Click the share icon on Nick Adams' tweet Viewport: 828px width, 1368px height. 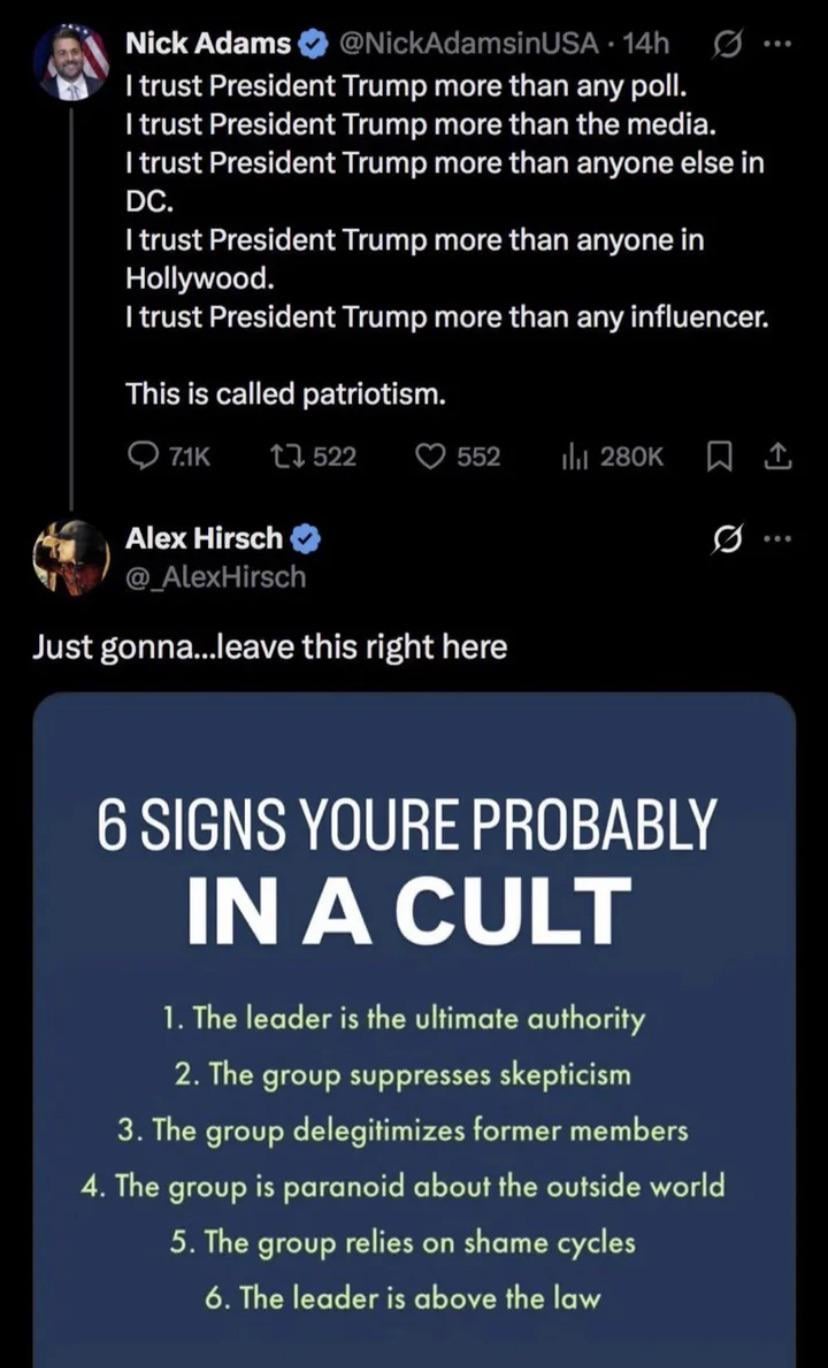point(778,456)
